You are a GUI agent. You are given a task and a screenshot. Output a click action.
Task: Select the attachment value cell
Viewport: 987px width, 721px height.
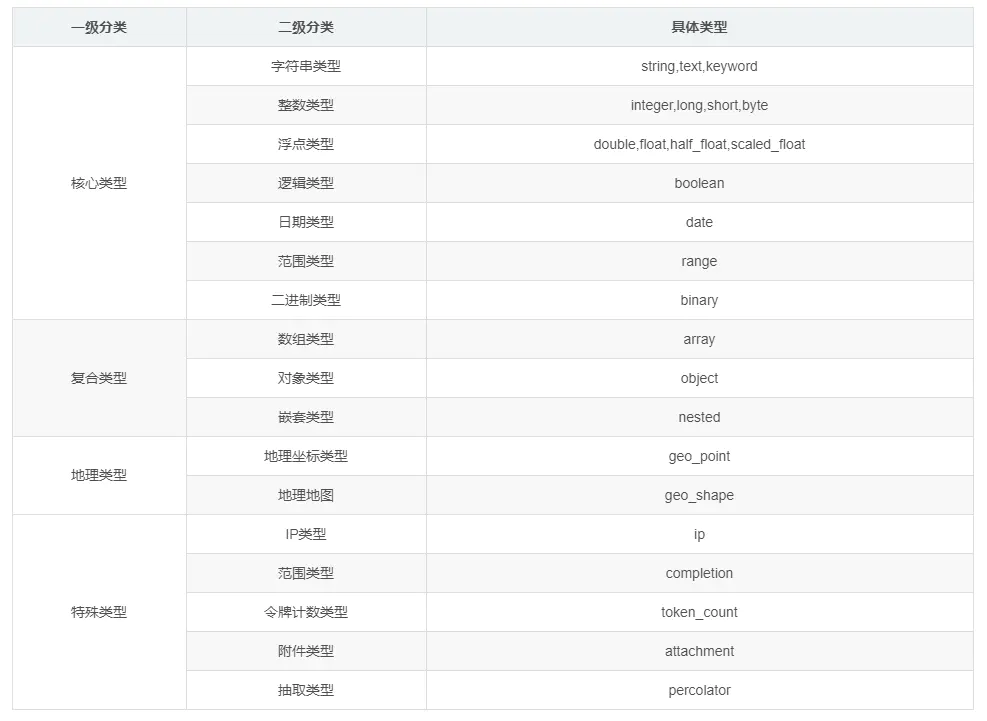[699, 651]
